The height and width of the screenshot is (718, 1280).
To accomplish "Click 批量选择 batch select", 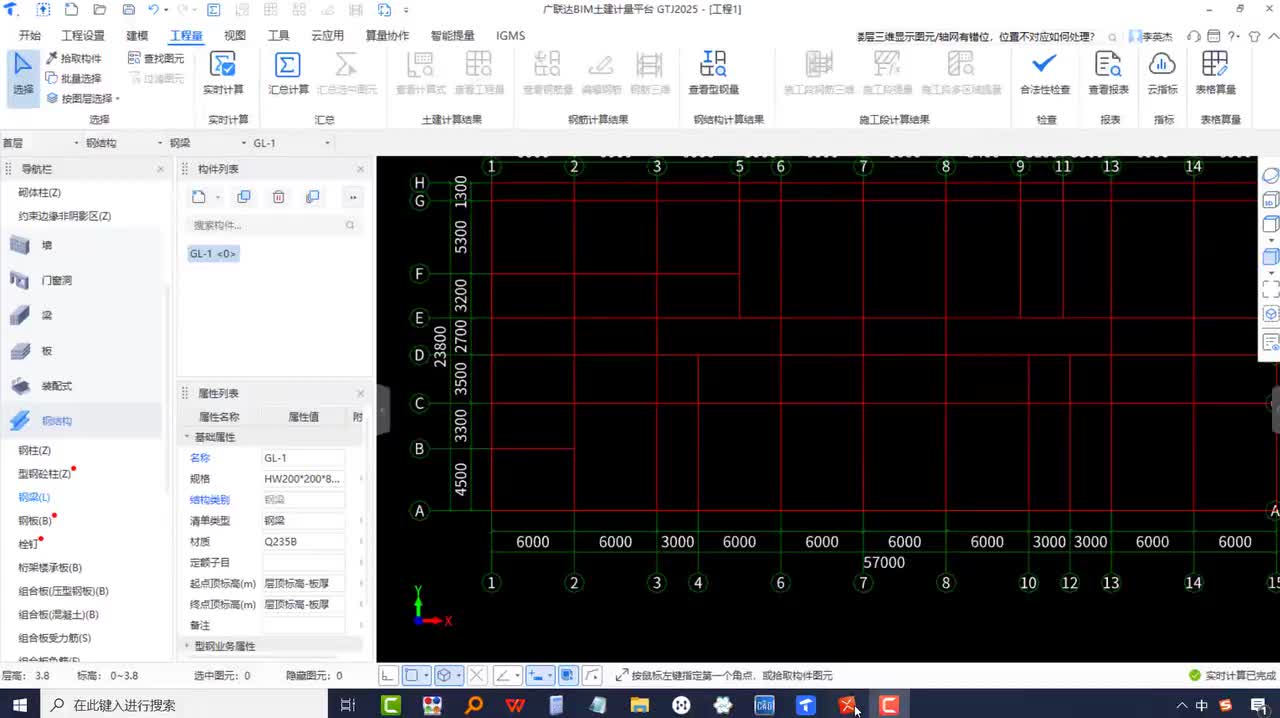I will 72,78.
